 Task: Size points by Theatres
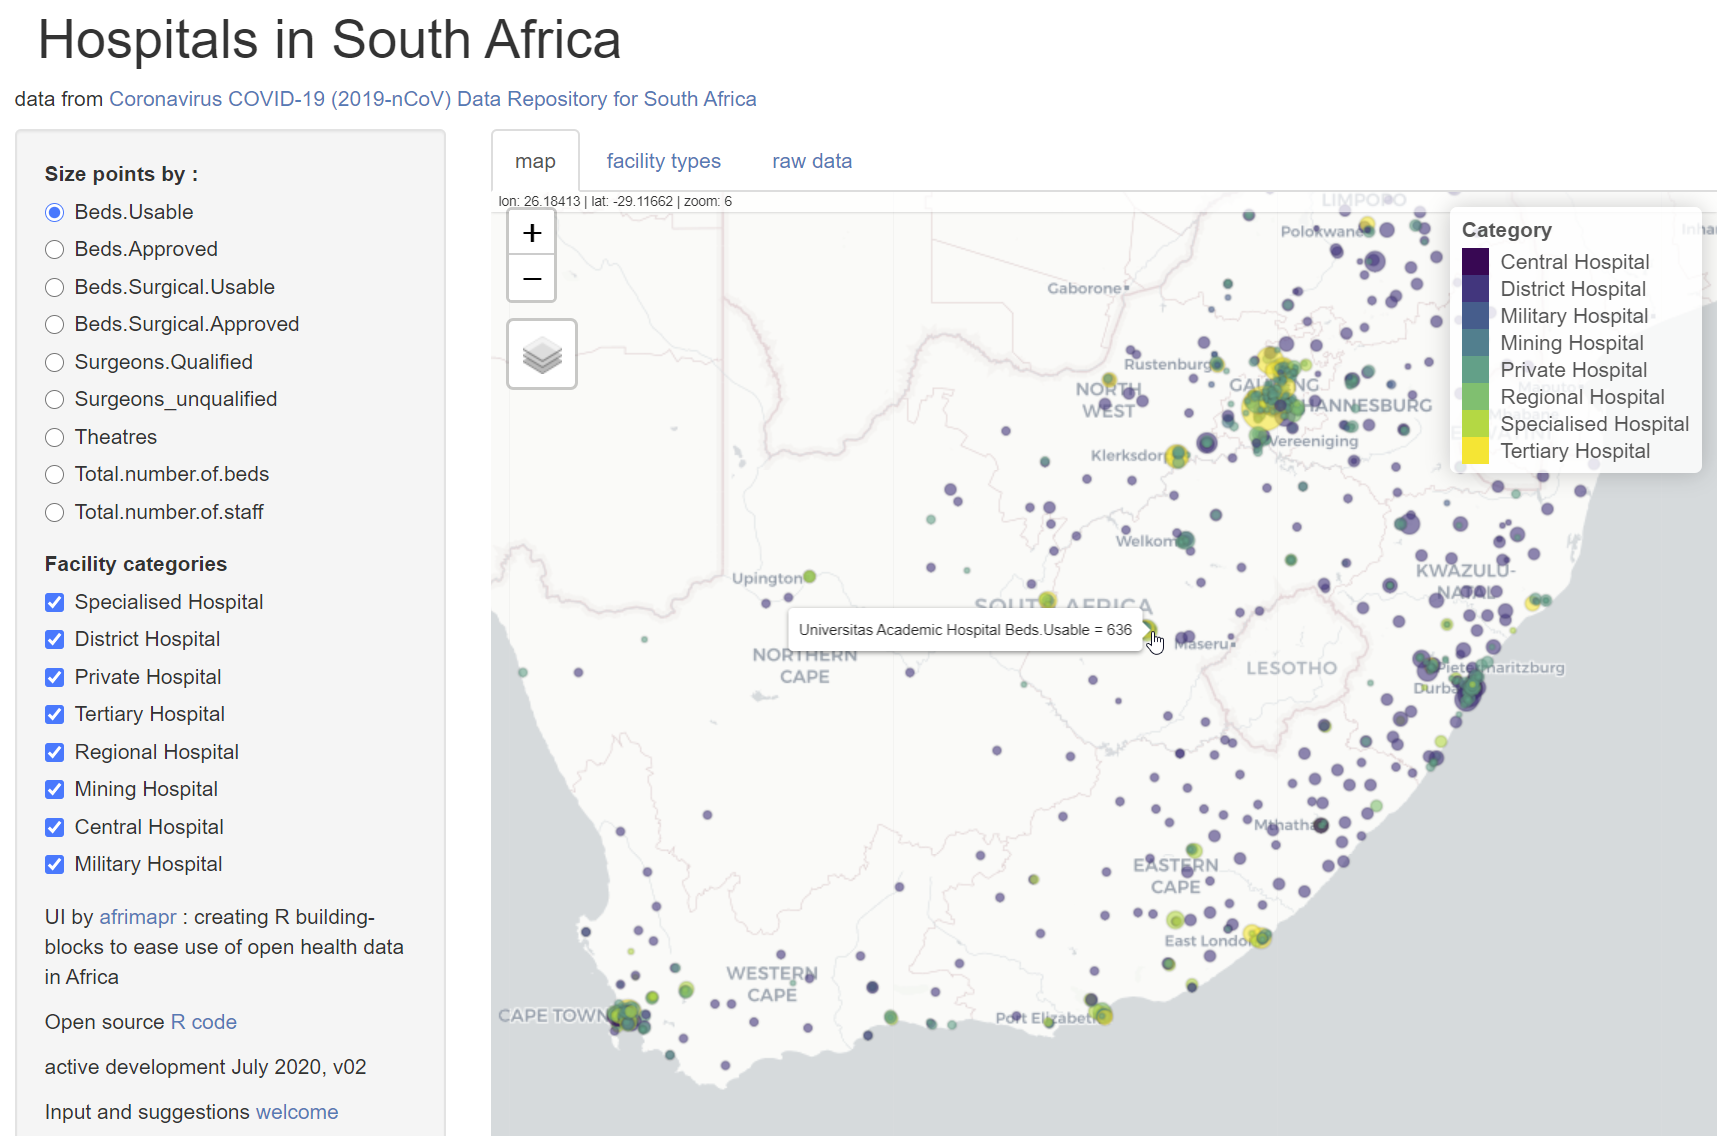(55, 437)
